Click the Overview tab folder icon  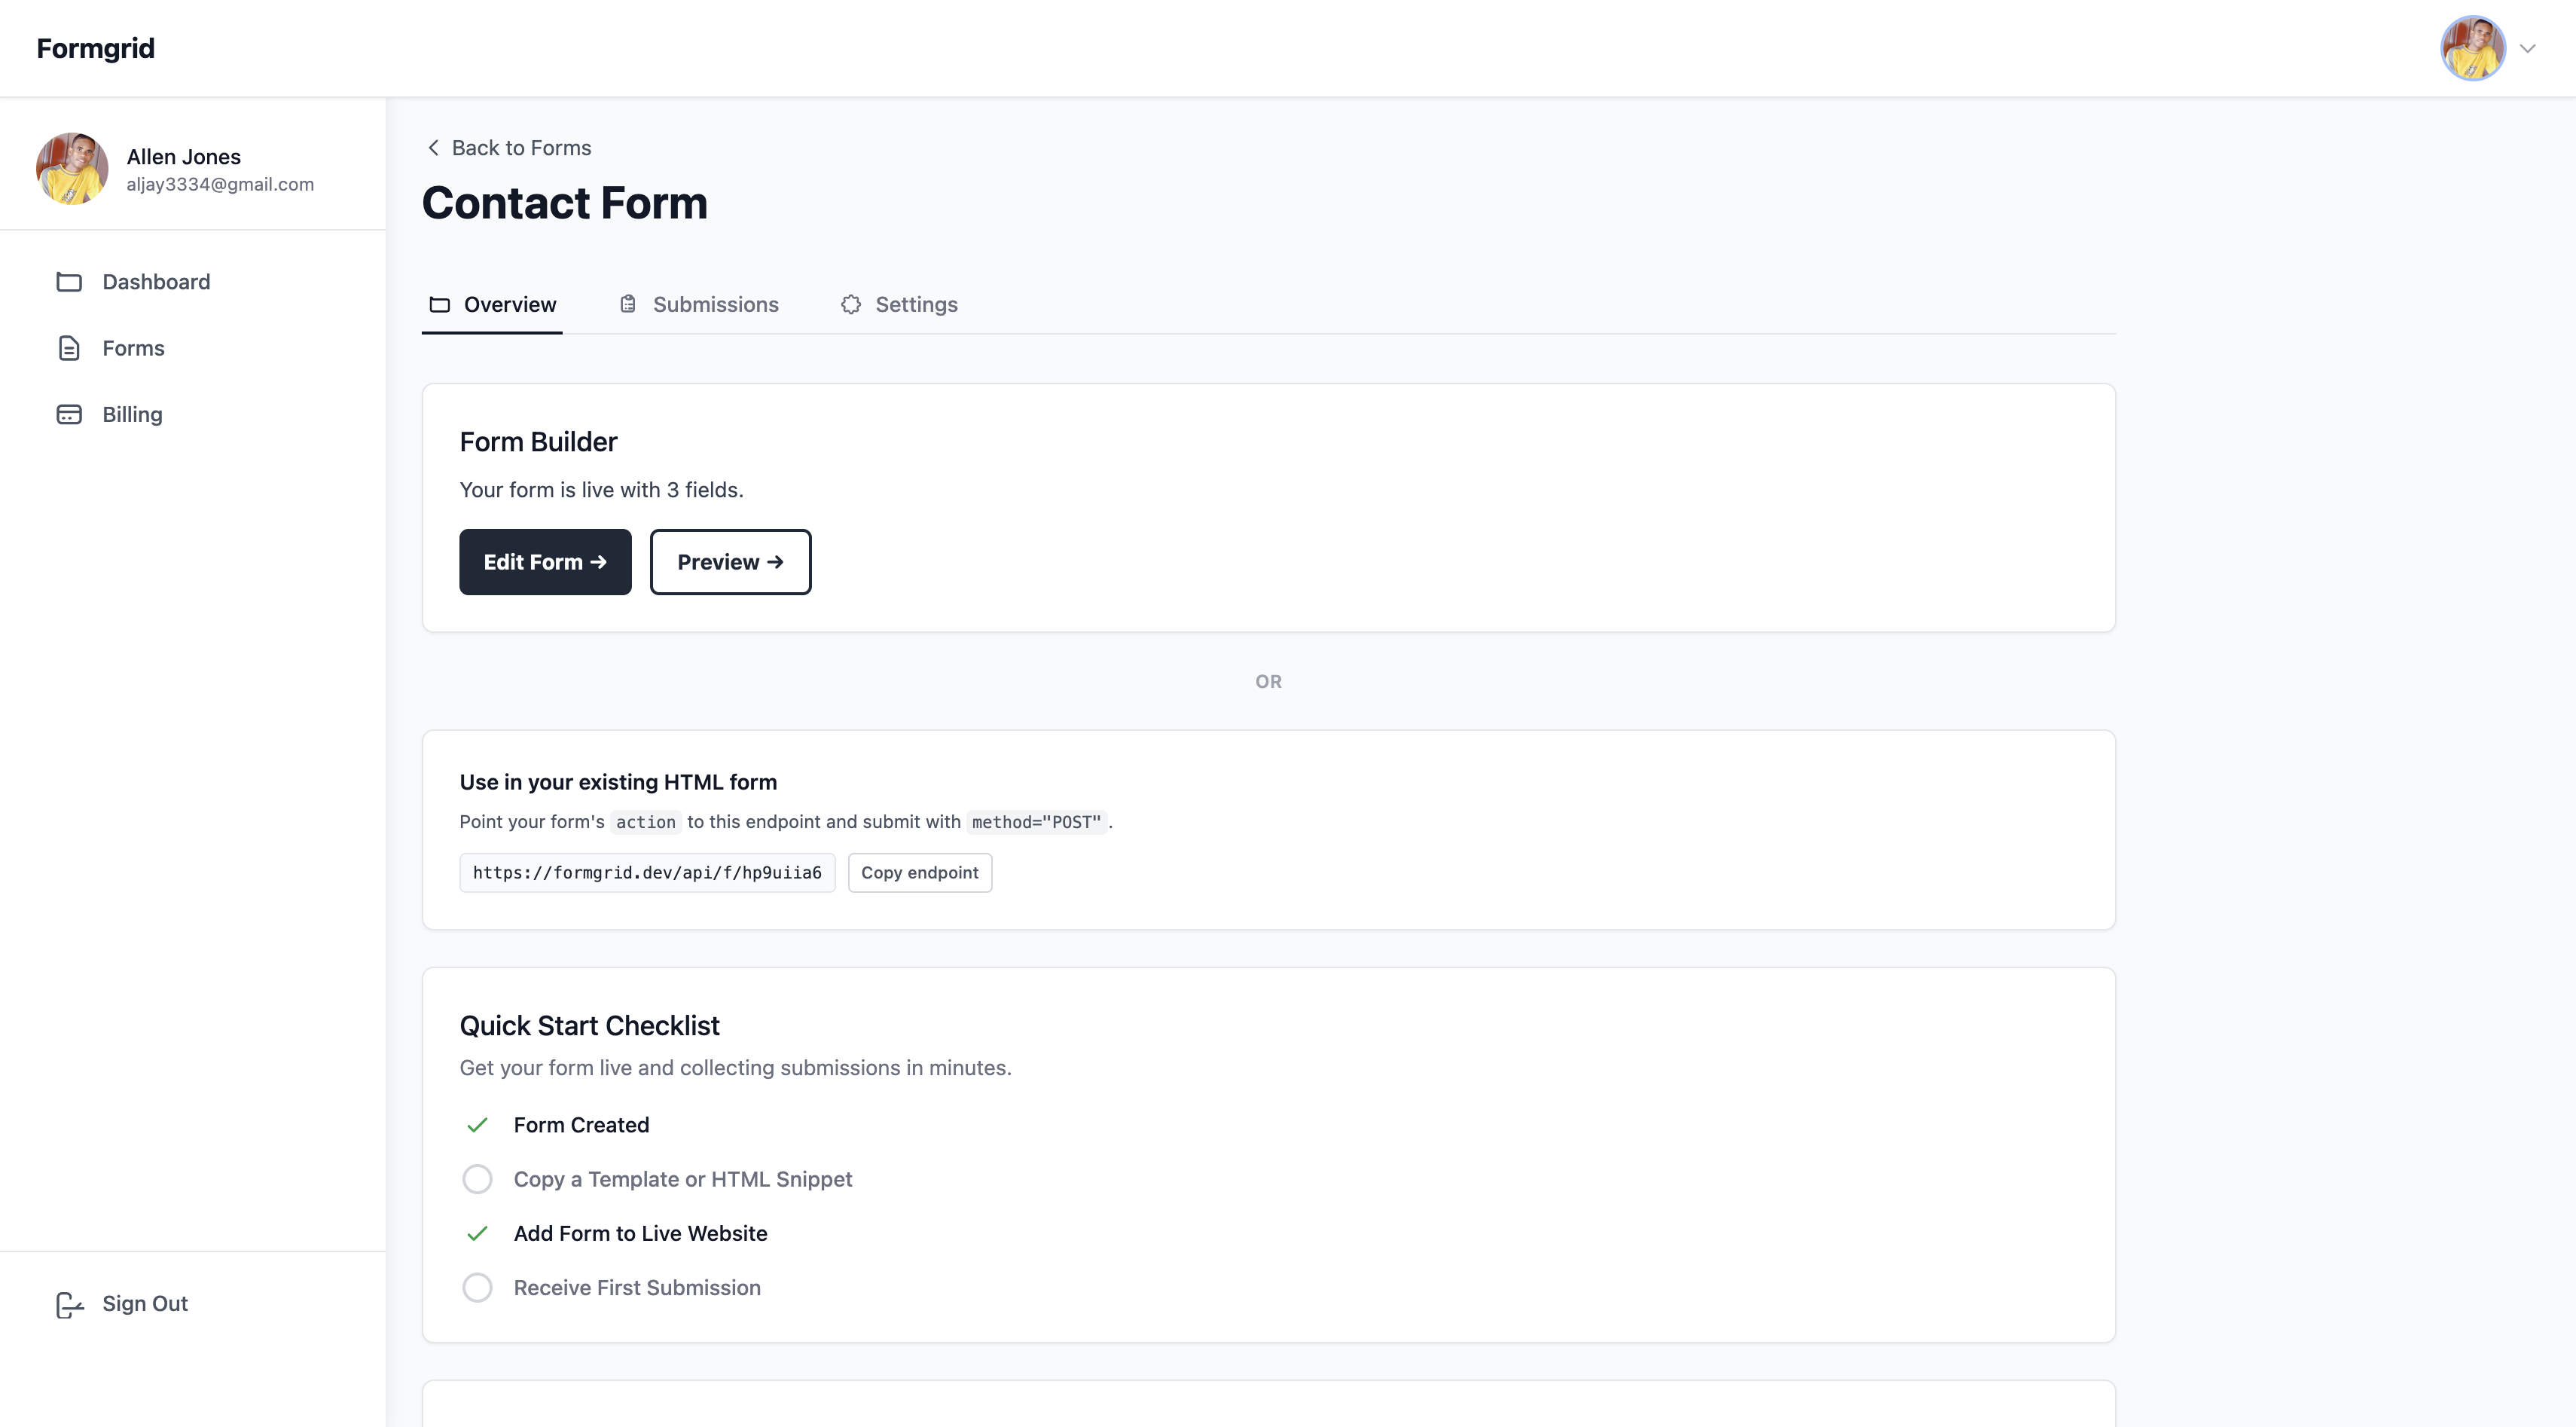(x=440, y=304)
